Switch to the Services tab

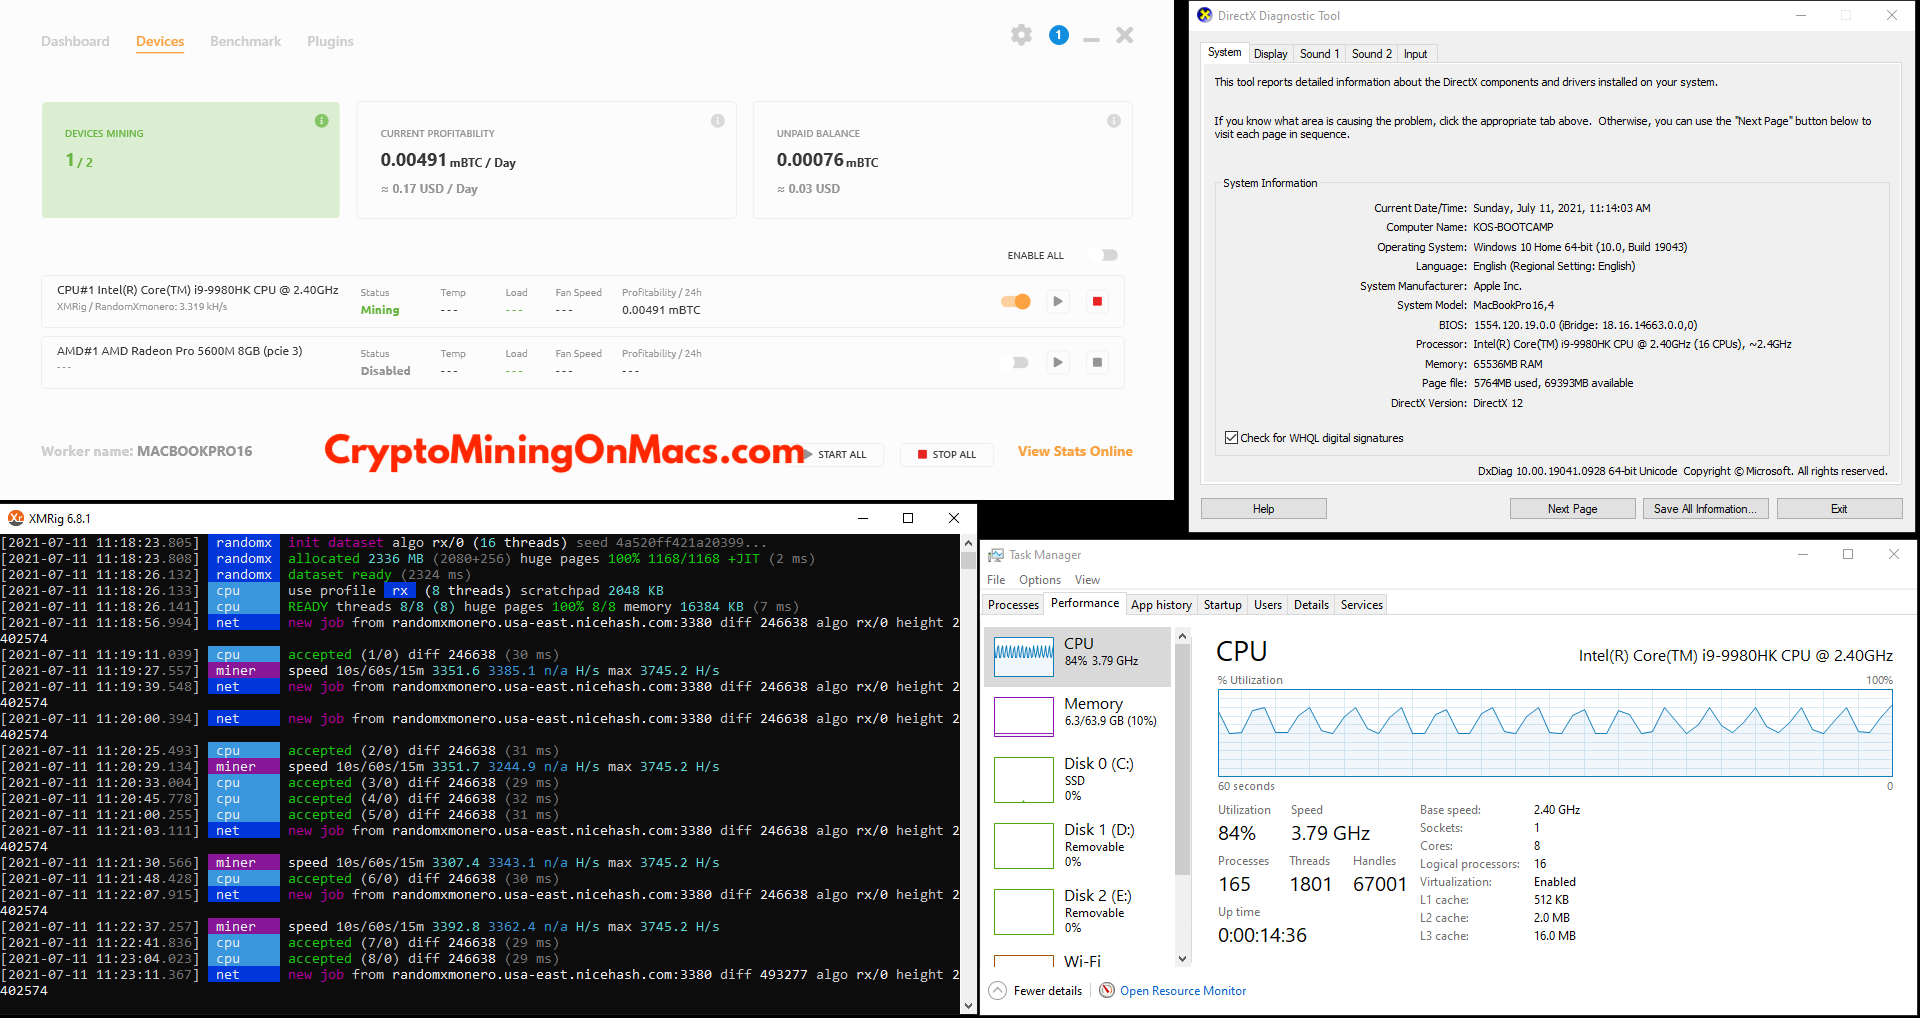coord(1361,605)
